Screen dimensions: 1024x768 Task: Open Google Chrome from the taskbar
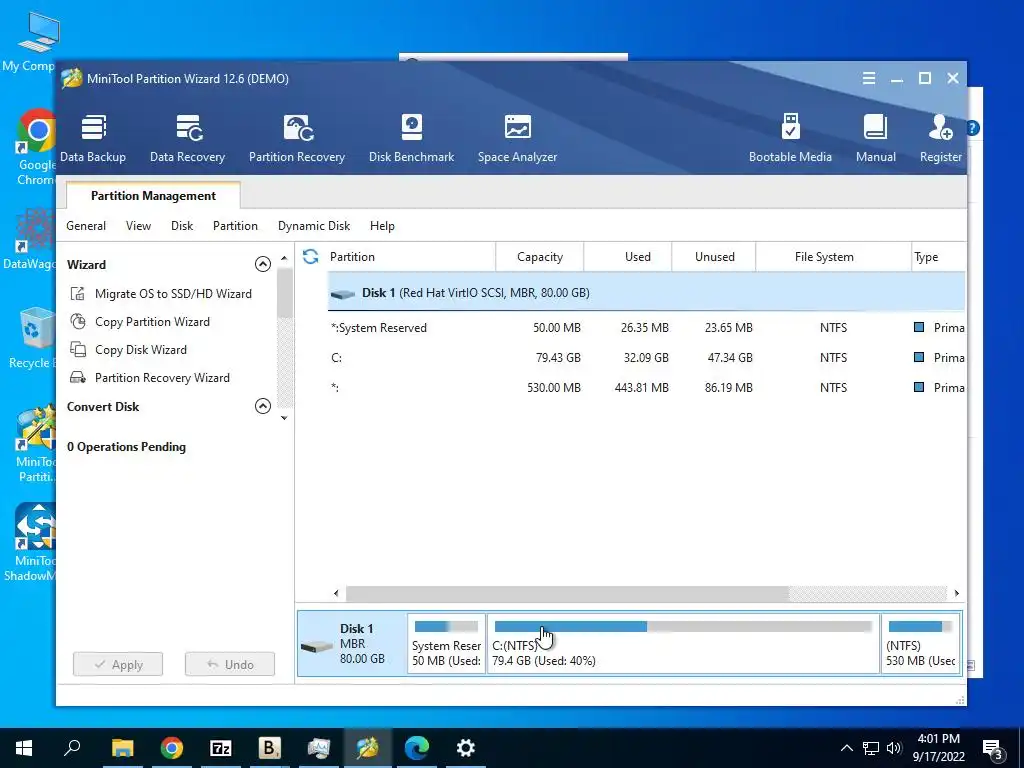coord(172,748)
